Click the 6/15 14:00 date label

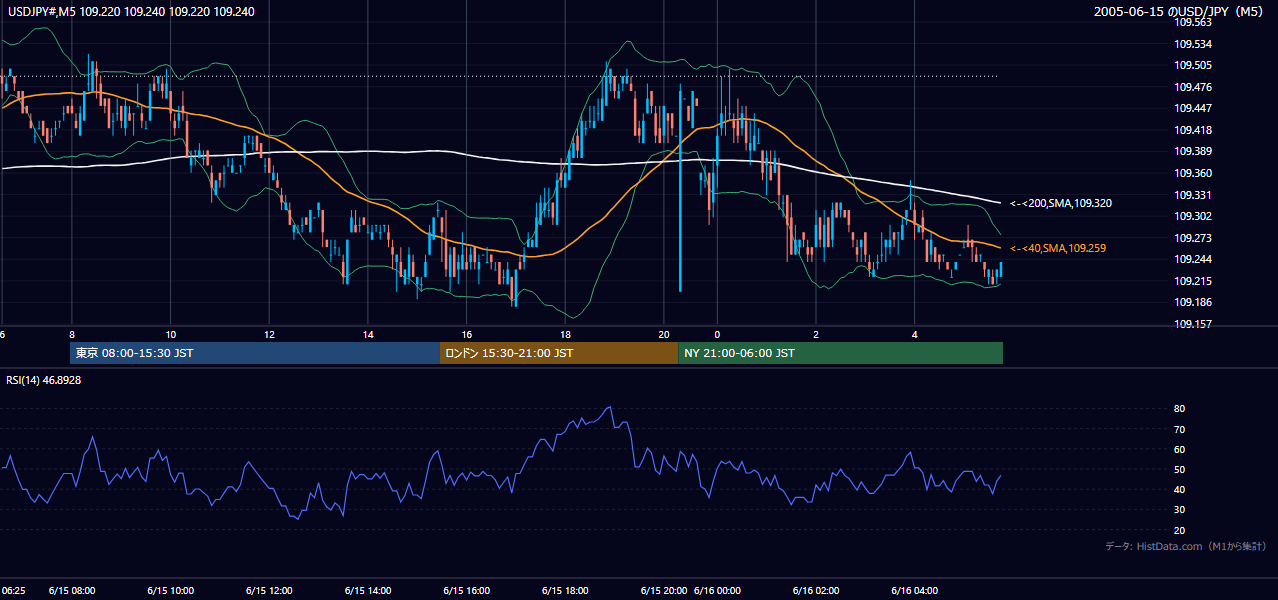point(369,591)
